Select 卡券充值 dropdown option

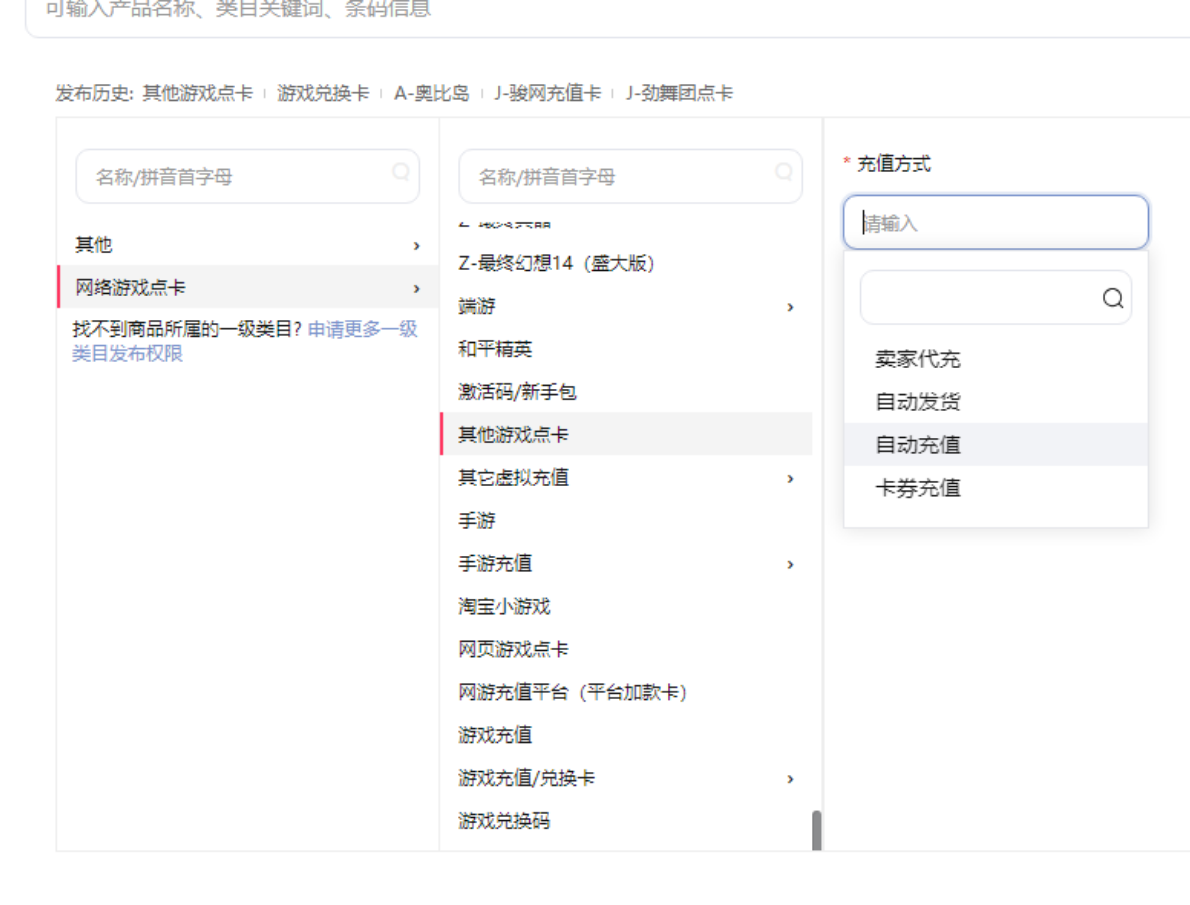pyautogui.click(x=917, y=488)
